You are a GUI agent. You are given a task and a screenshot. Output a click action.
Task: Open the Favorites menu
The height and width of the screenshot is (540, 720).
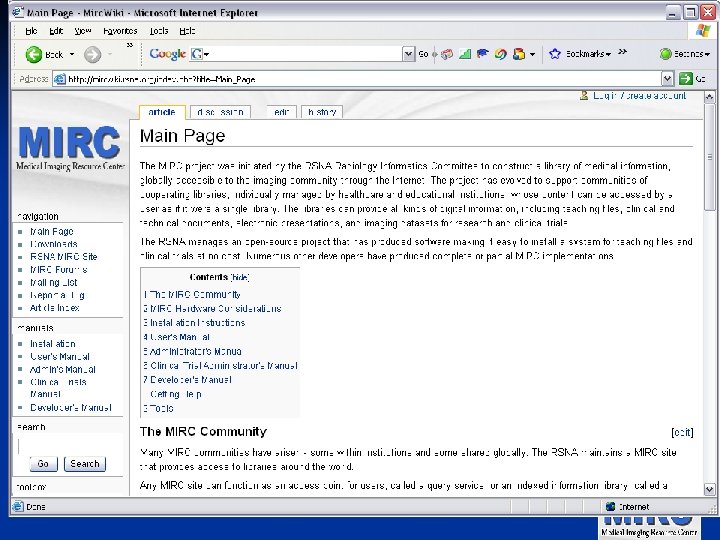tap(120, 31)
